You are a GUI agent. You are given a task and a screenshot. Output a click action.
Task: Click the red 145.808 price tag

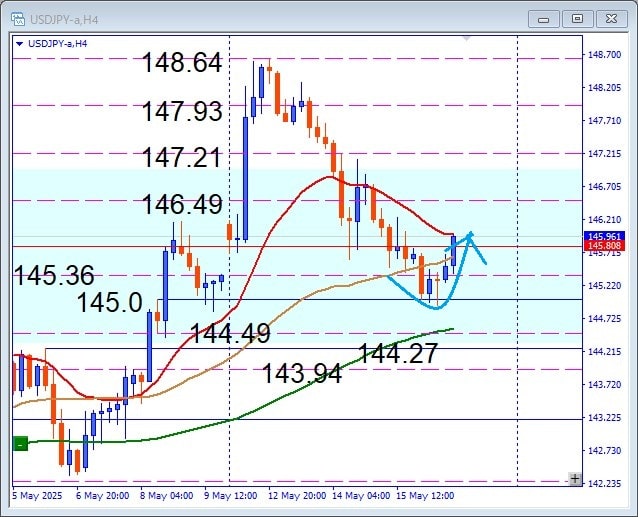point(604,245)
